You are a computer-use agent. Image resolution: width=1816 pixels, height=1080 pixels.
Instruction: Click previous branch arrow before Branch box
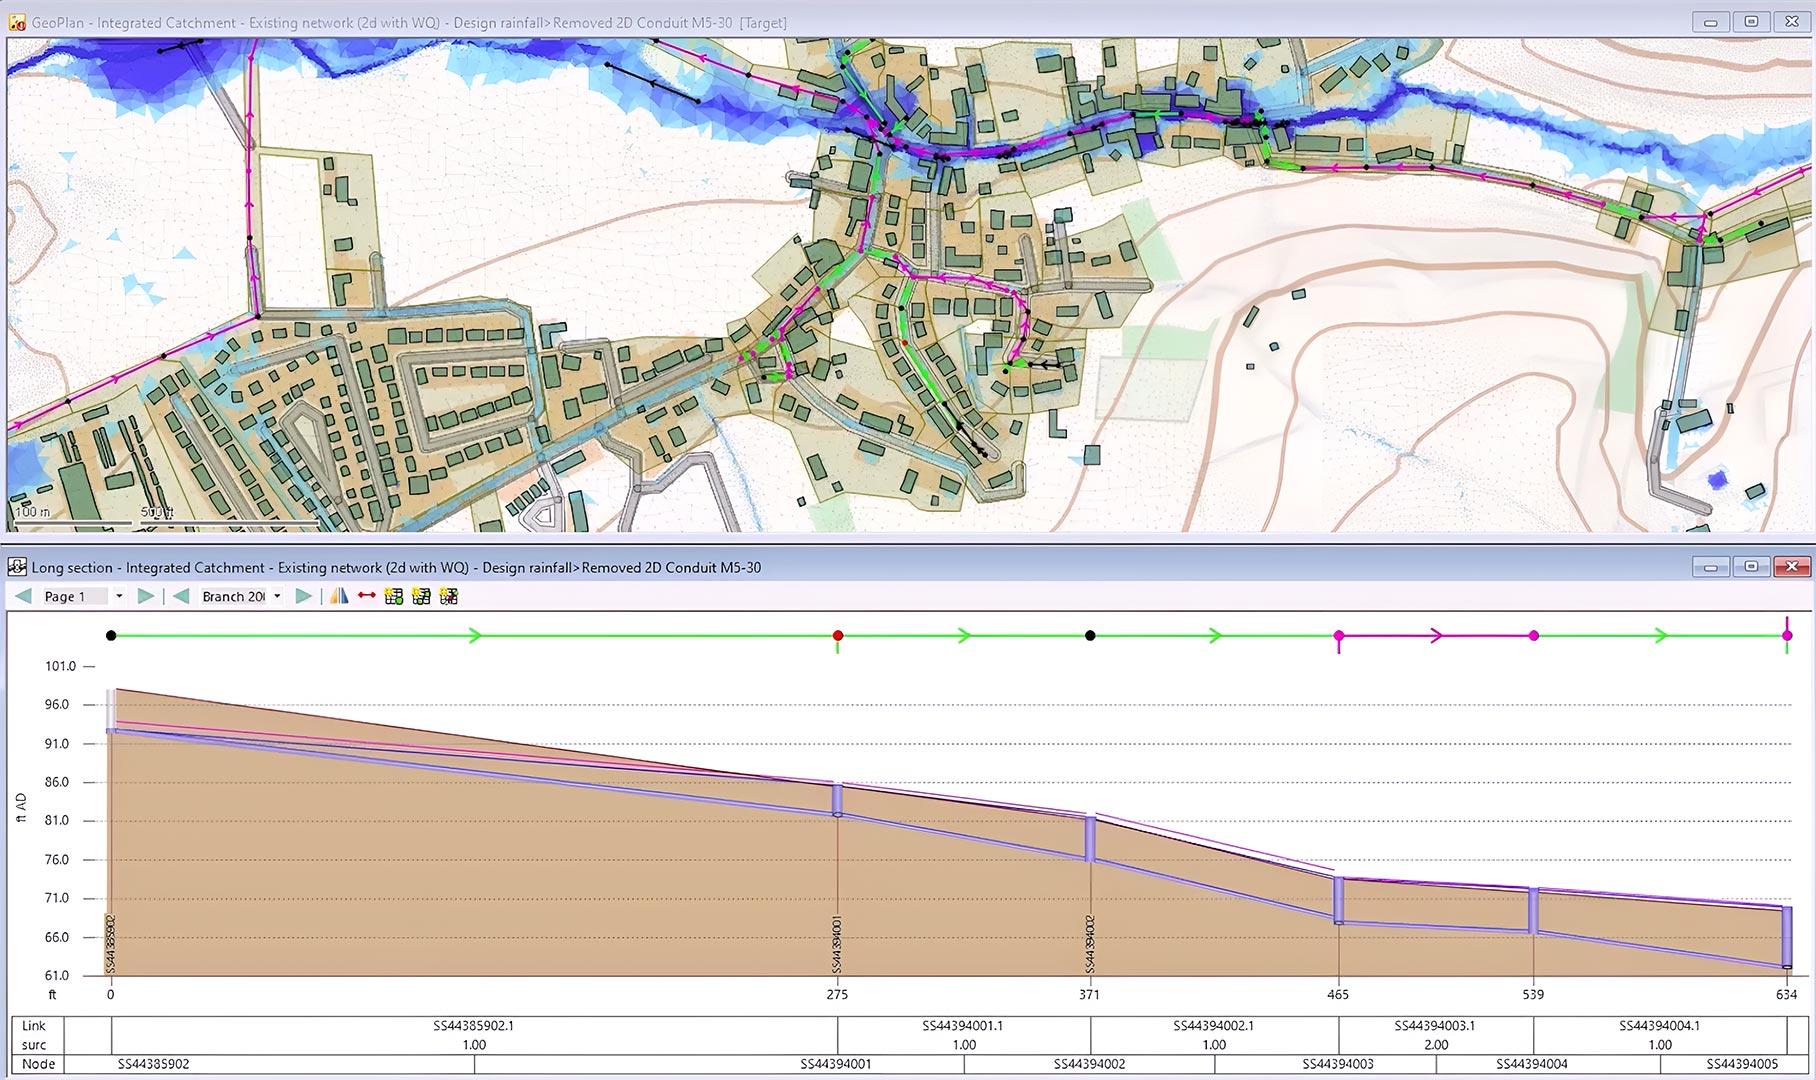[181, 596]
